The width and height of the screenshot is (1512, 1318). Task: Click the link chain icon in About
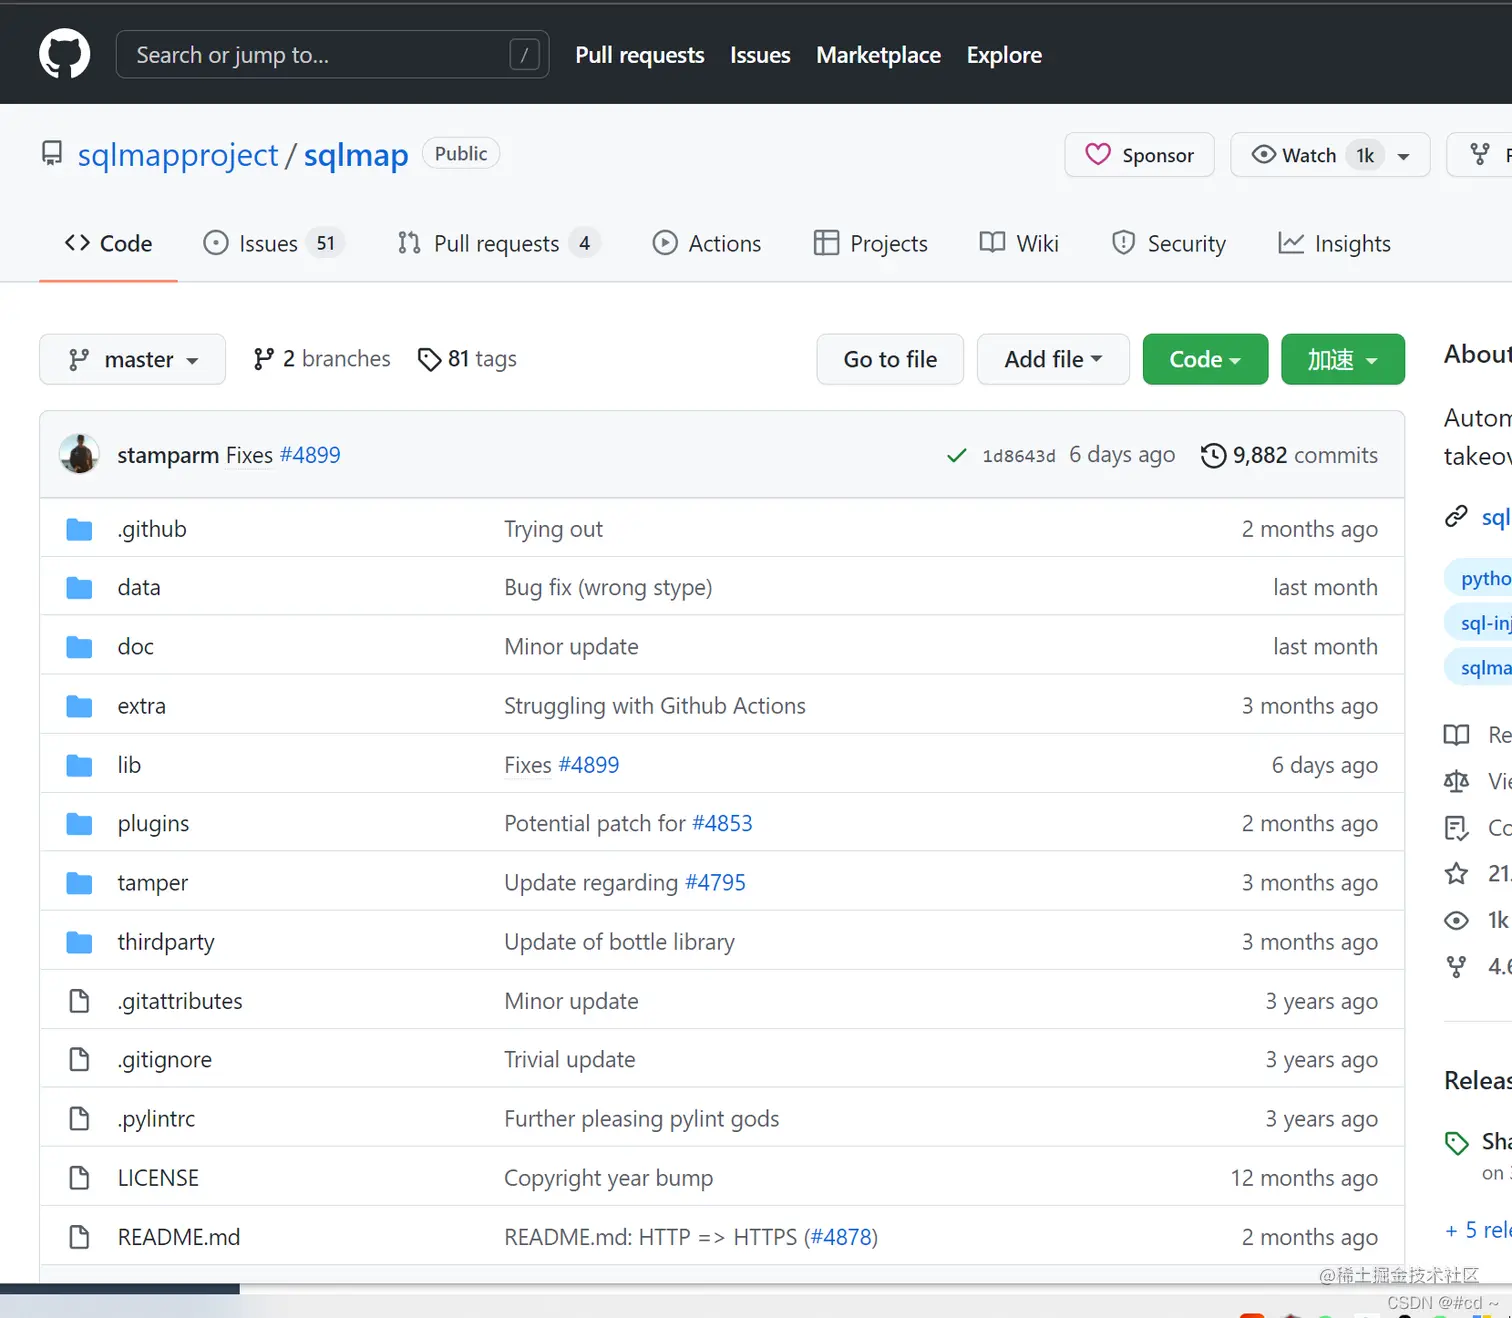(x=1456, y=516)
